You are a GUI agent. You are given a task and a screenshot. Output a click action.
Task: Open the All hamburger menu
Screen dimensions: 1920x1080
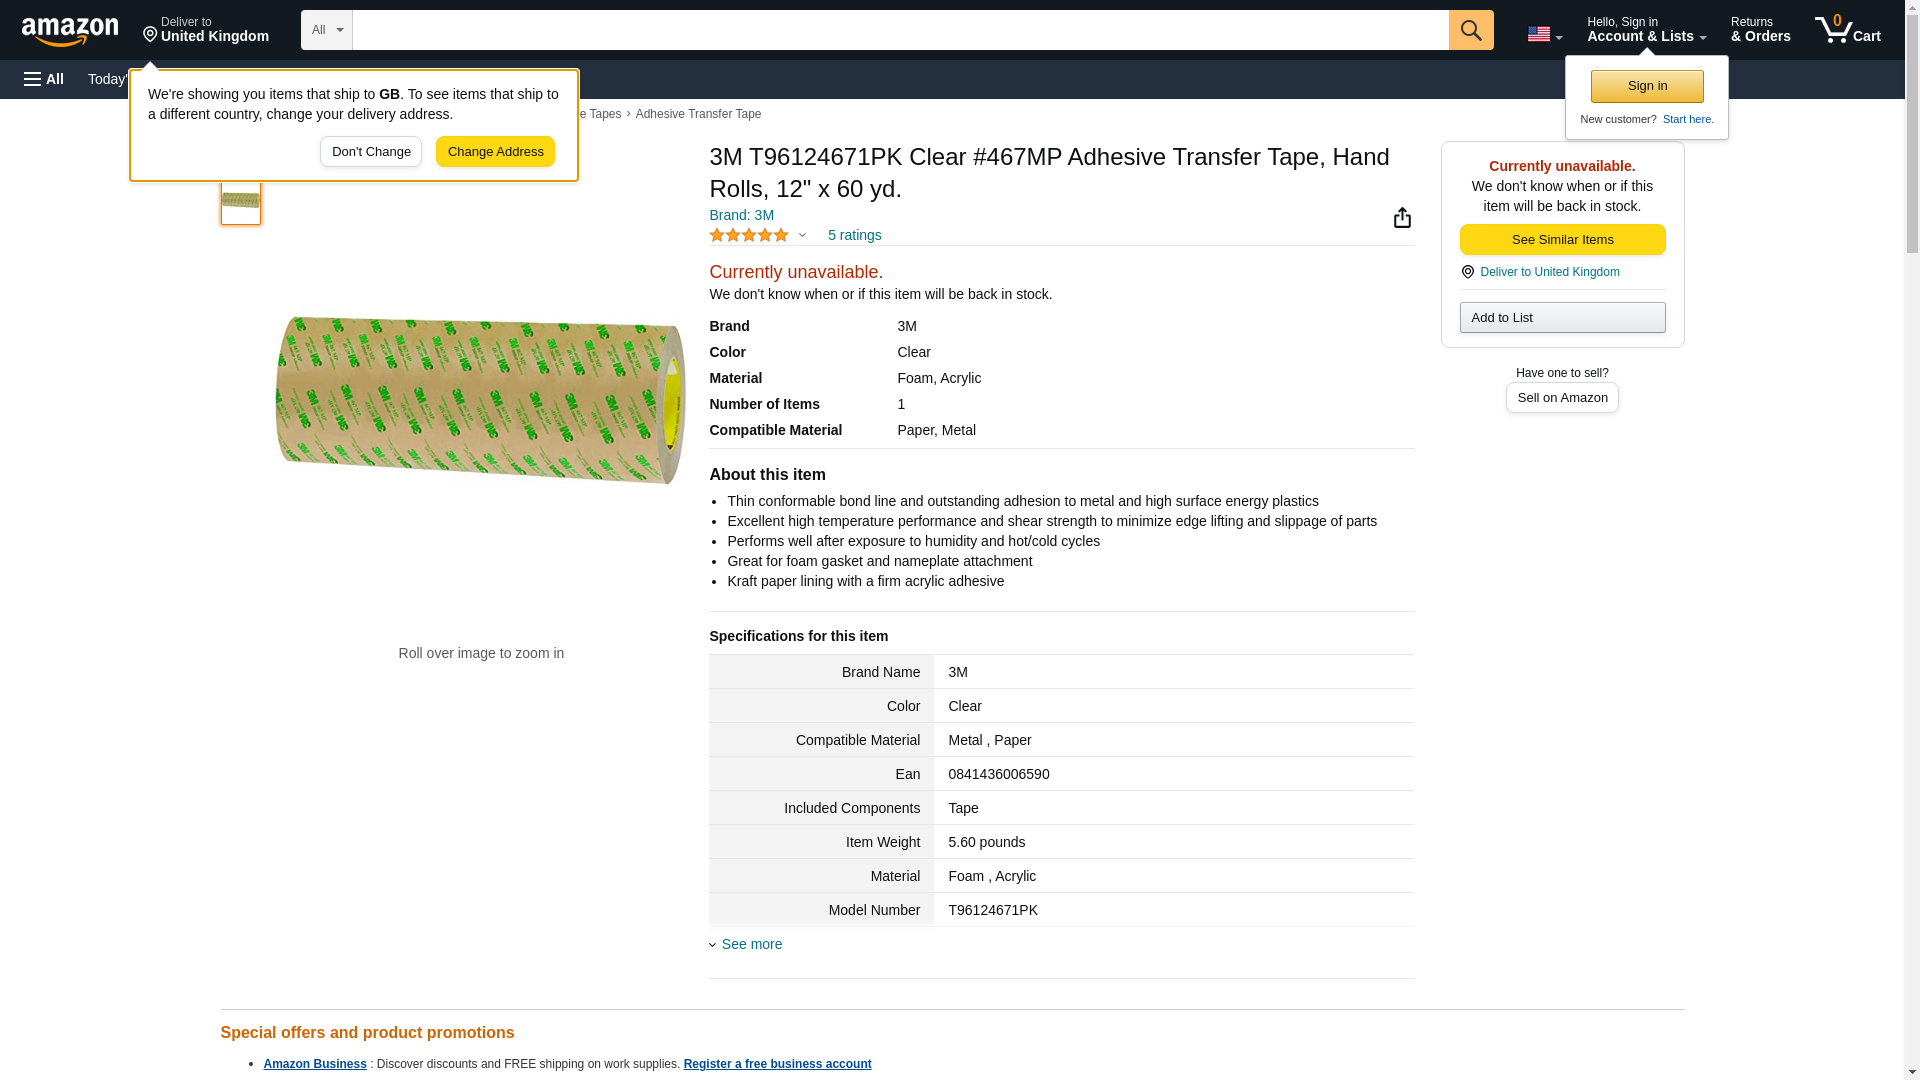44,79
